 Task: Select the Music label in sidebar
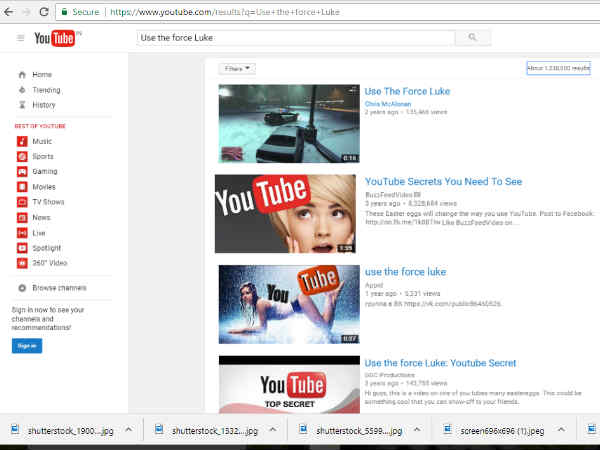[x=42, y=141]
